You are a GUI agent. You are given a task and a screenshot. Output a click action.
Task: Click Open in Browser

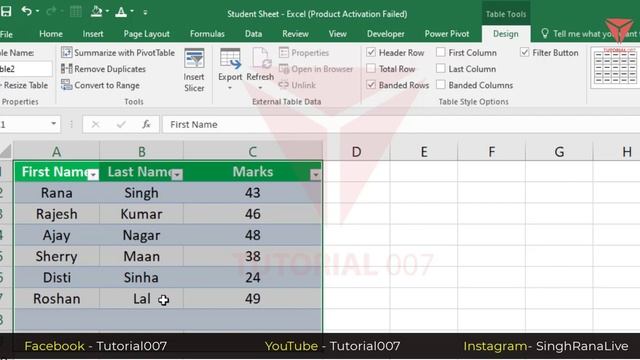tap(316, 69)
